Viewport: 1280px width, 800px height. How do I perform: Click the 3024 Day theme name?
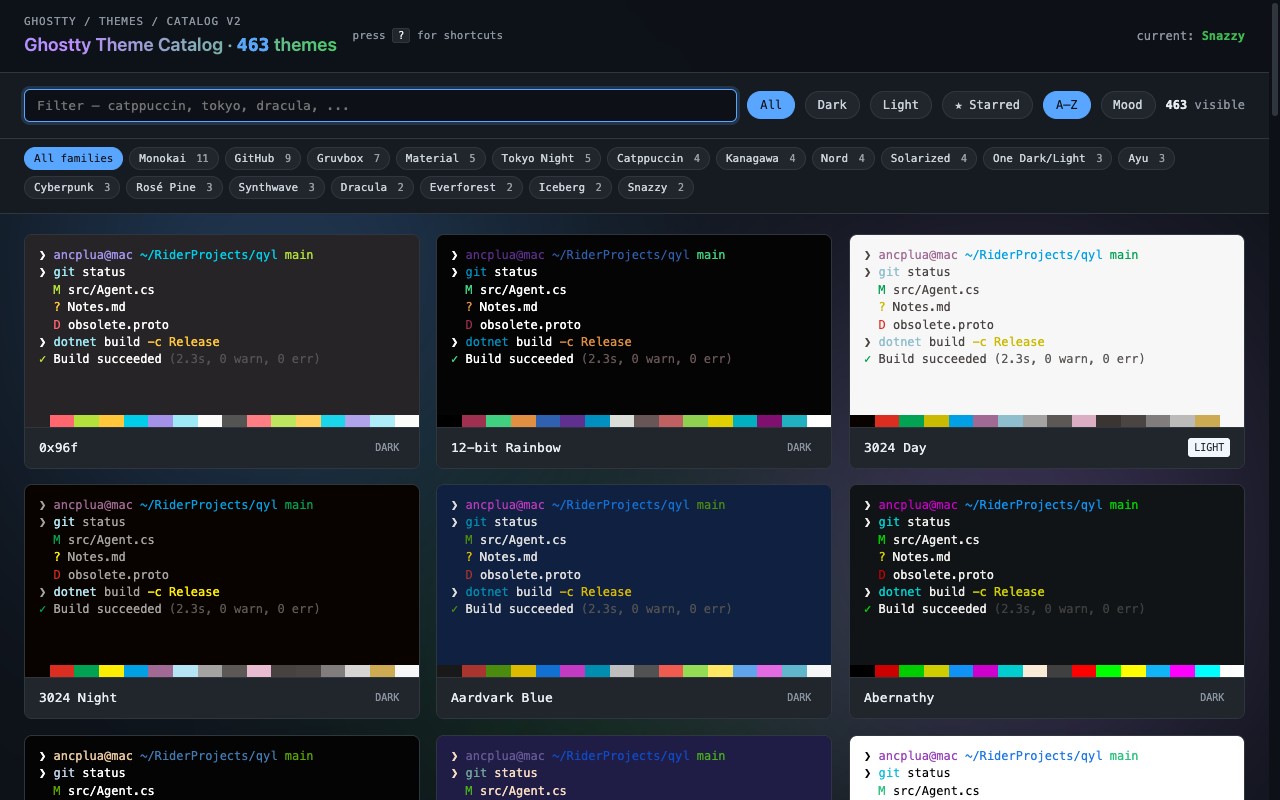tap(895, 447)
